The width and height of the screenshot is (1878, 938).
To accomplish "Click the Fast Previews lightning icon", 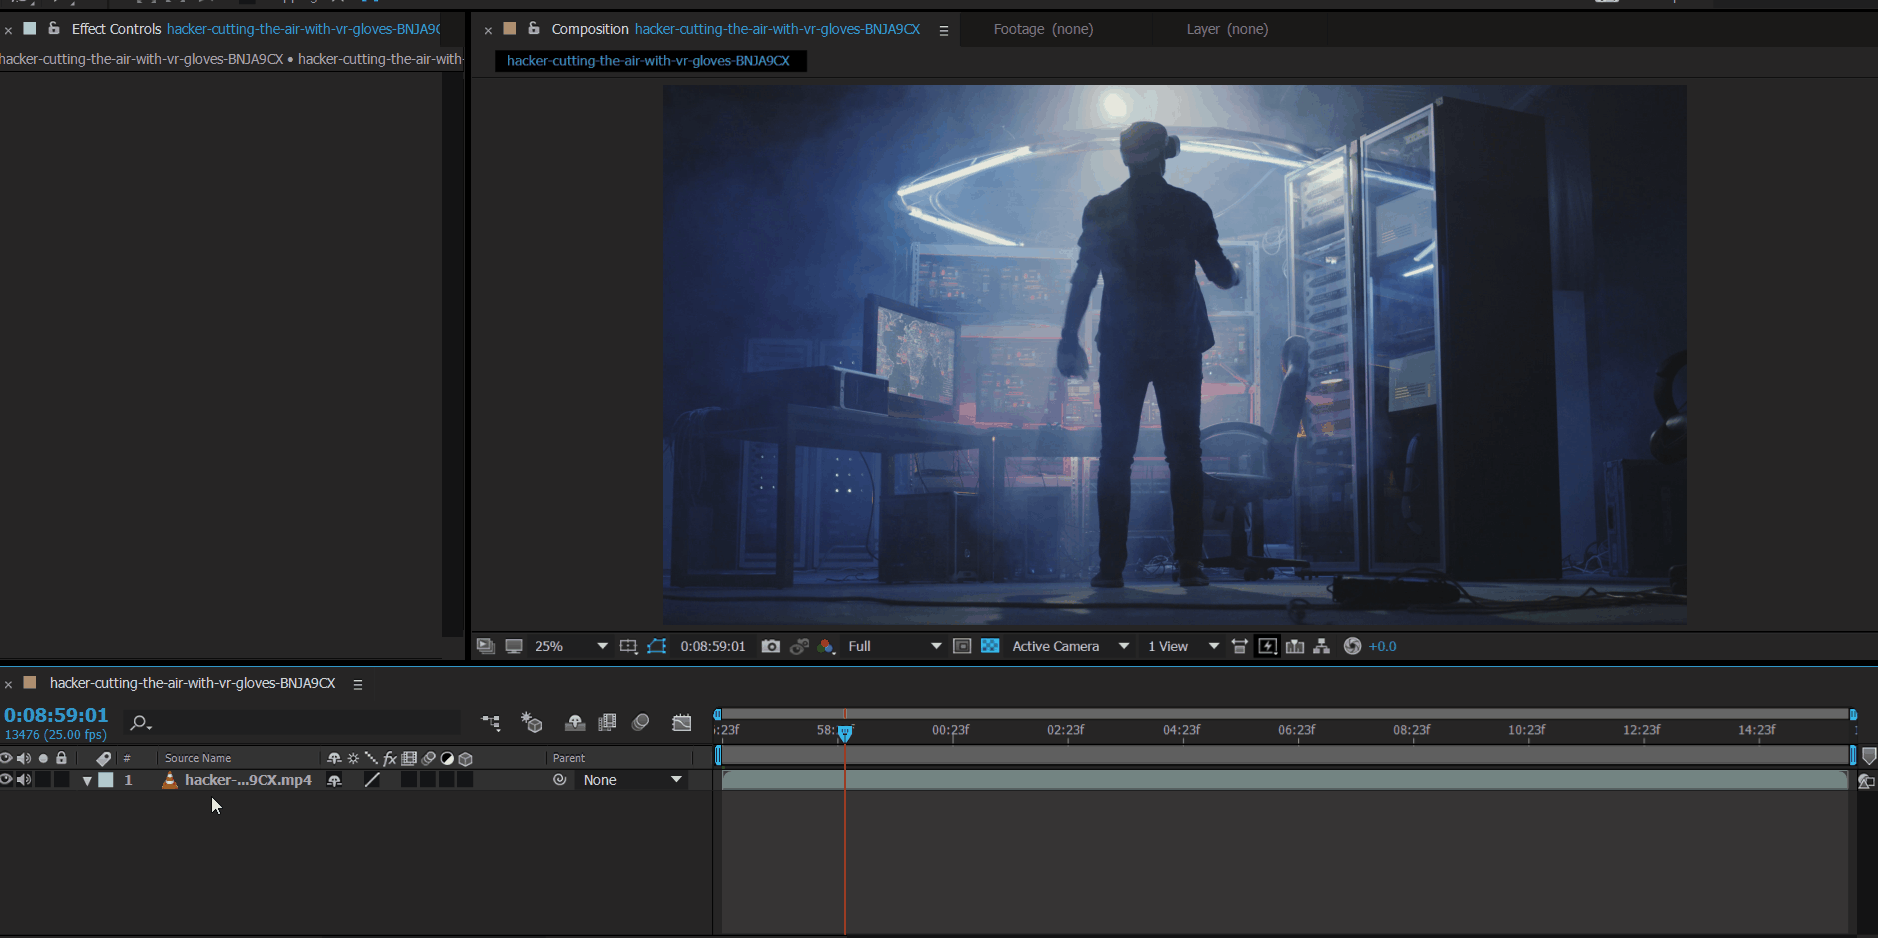I will [x=1267, y=646].
